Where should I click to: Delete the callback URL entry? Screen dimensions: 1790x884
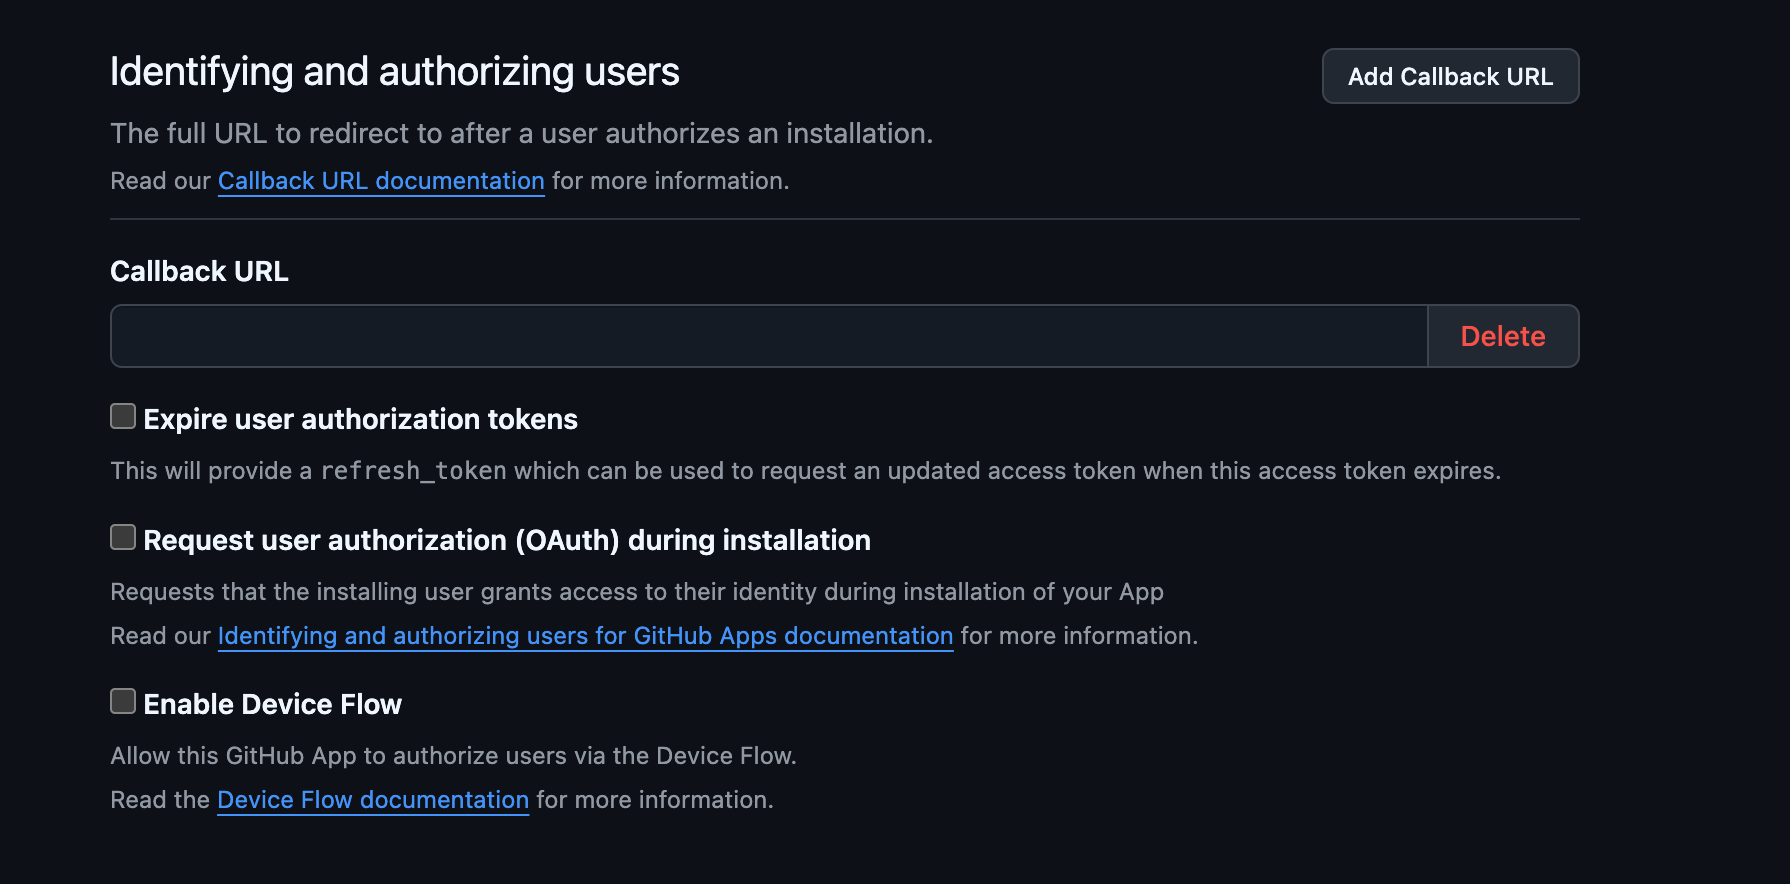(x=1503, y=336)
